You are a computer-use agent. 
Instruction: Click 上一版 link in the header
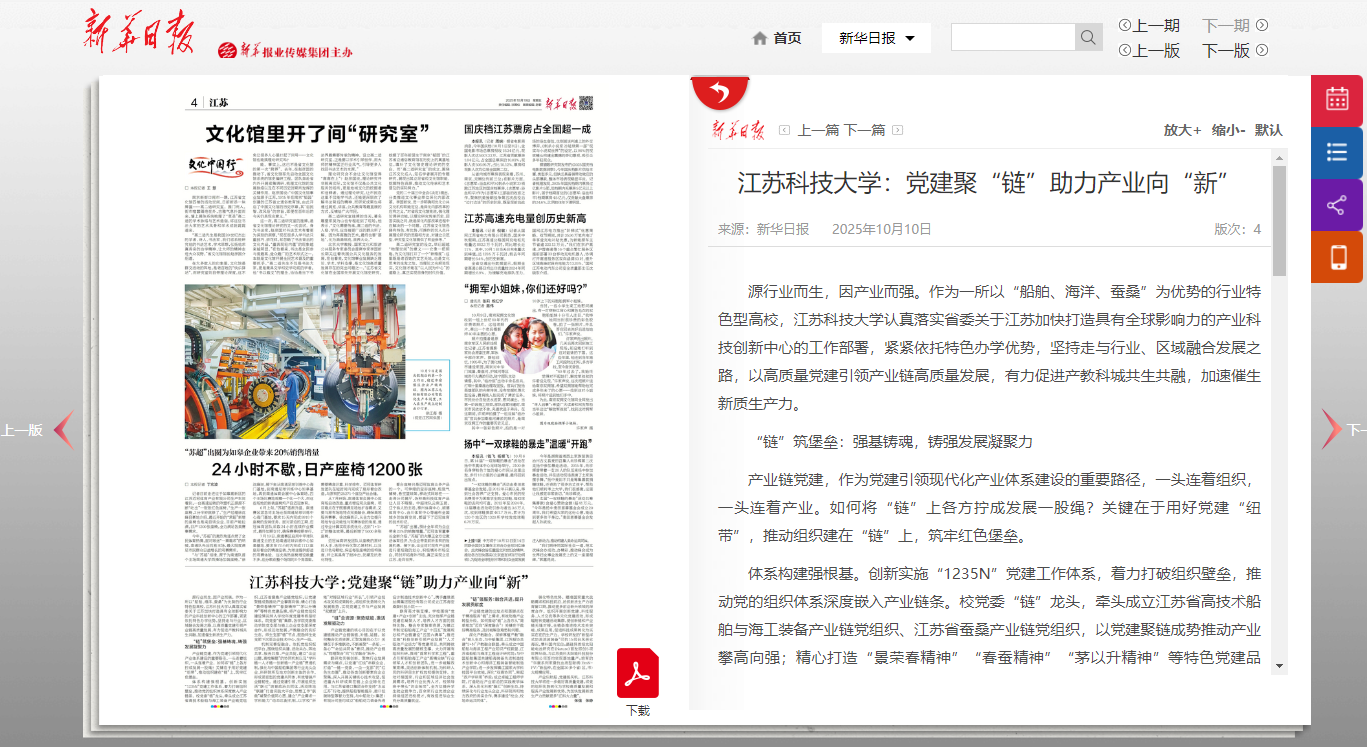1149,50
